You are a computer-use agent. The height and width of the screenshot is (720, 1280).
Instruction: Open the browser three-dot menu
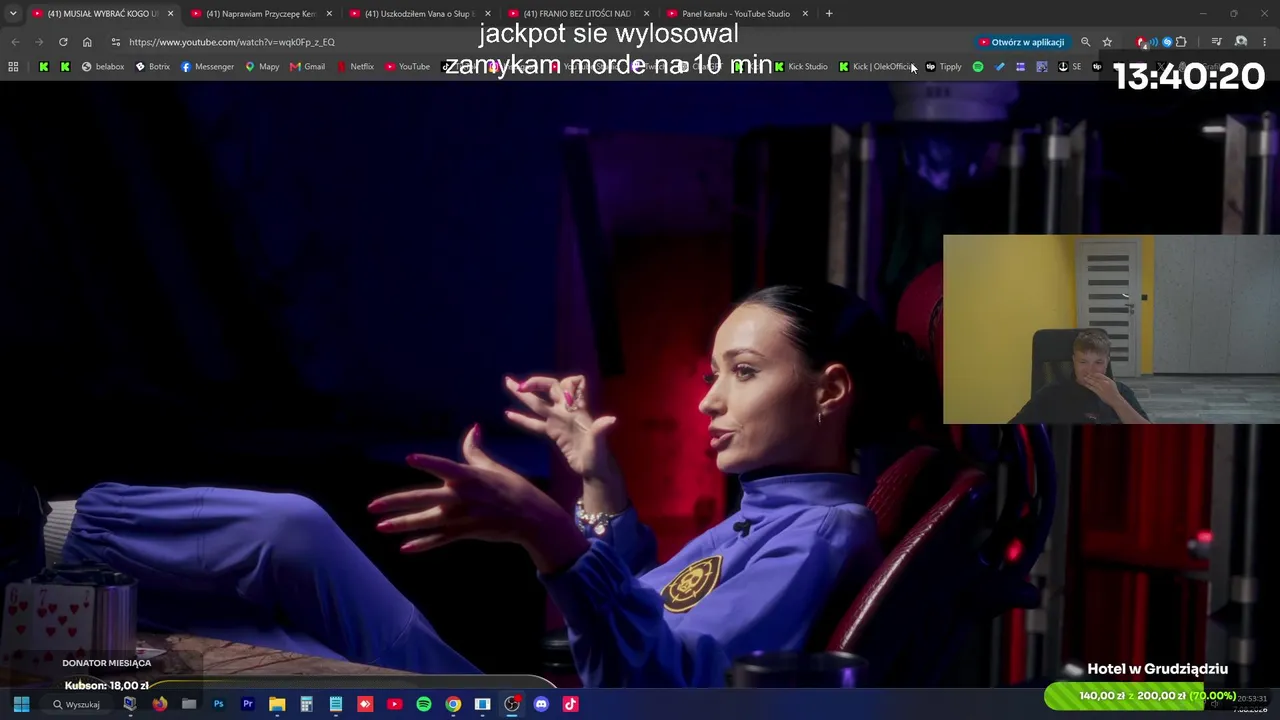click(x=1265, y=42)
